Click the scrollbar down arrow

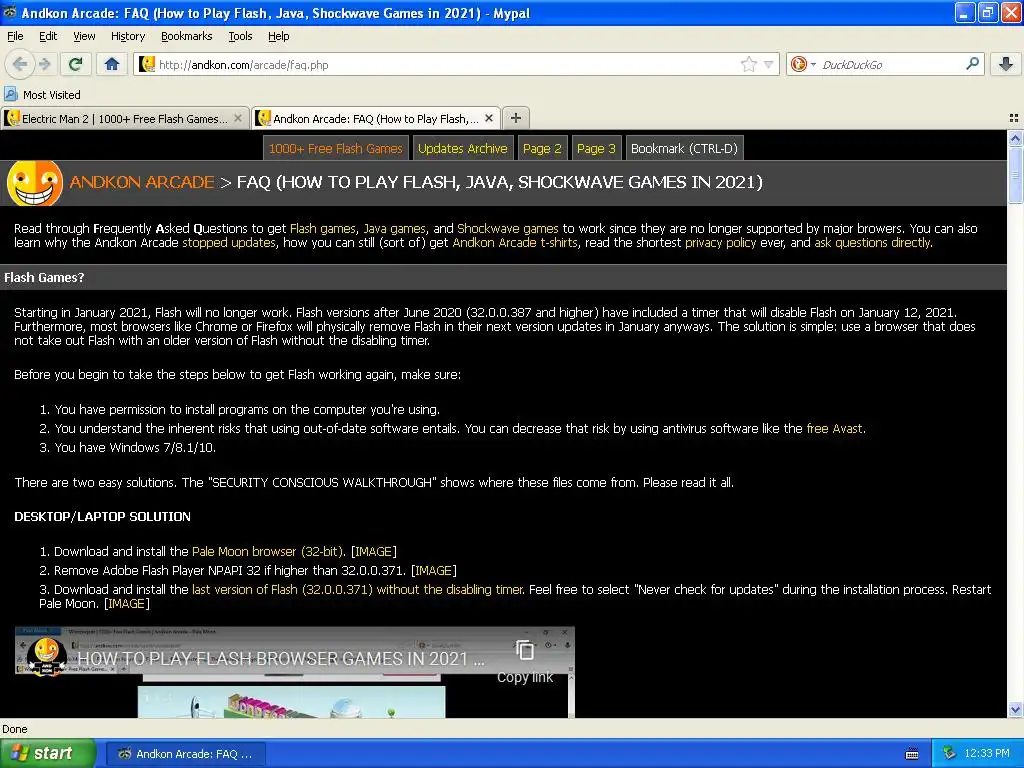point(1015,710)
